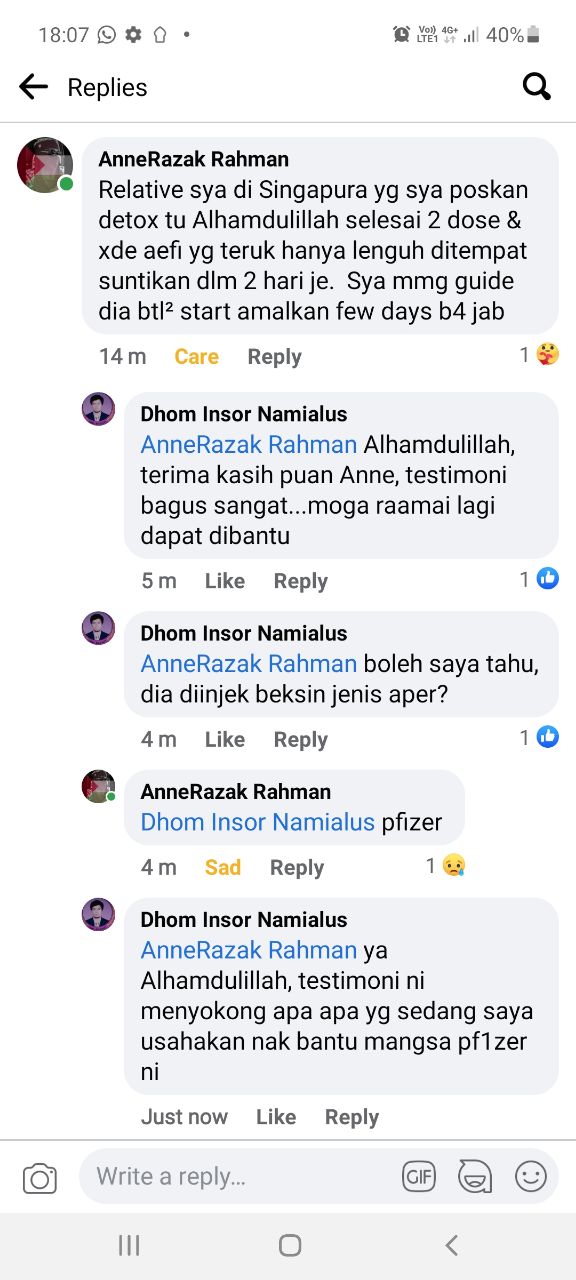Like Dhom's 'boleh saya tahu' reply
The height and width of the screenshot is (1280, 576).
click(x=224, y=739)
